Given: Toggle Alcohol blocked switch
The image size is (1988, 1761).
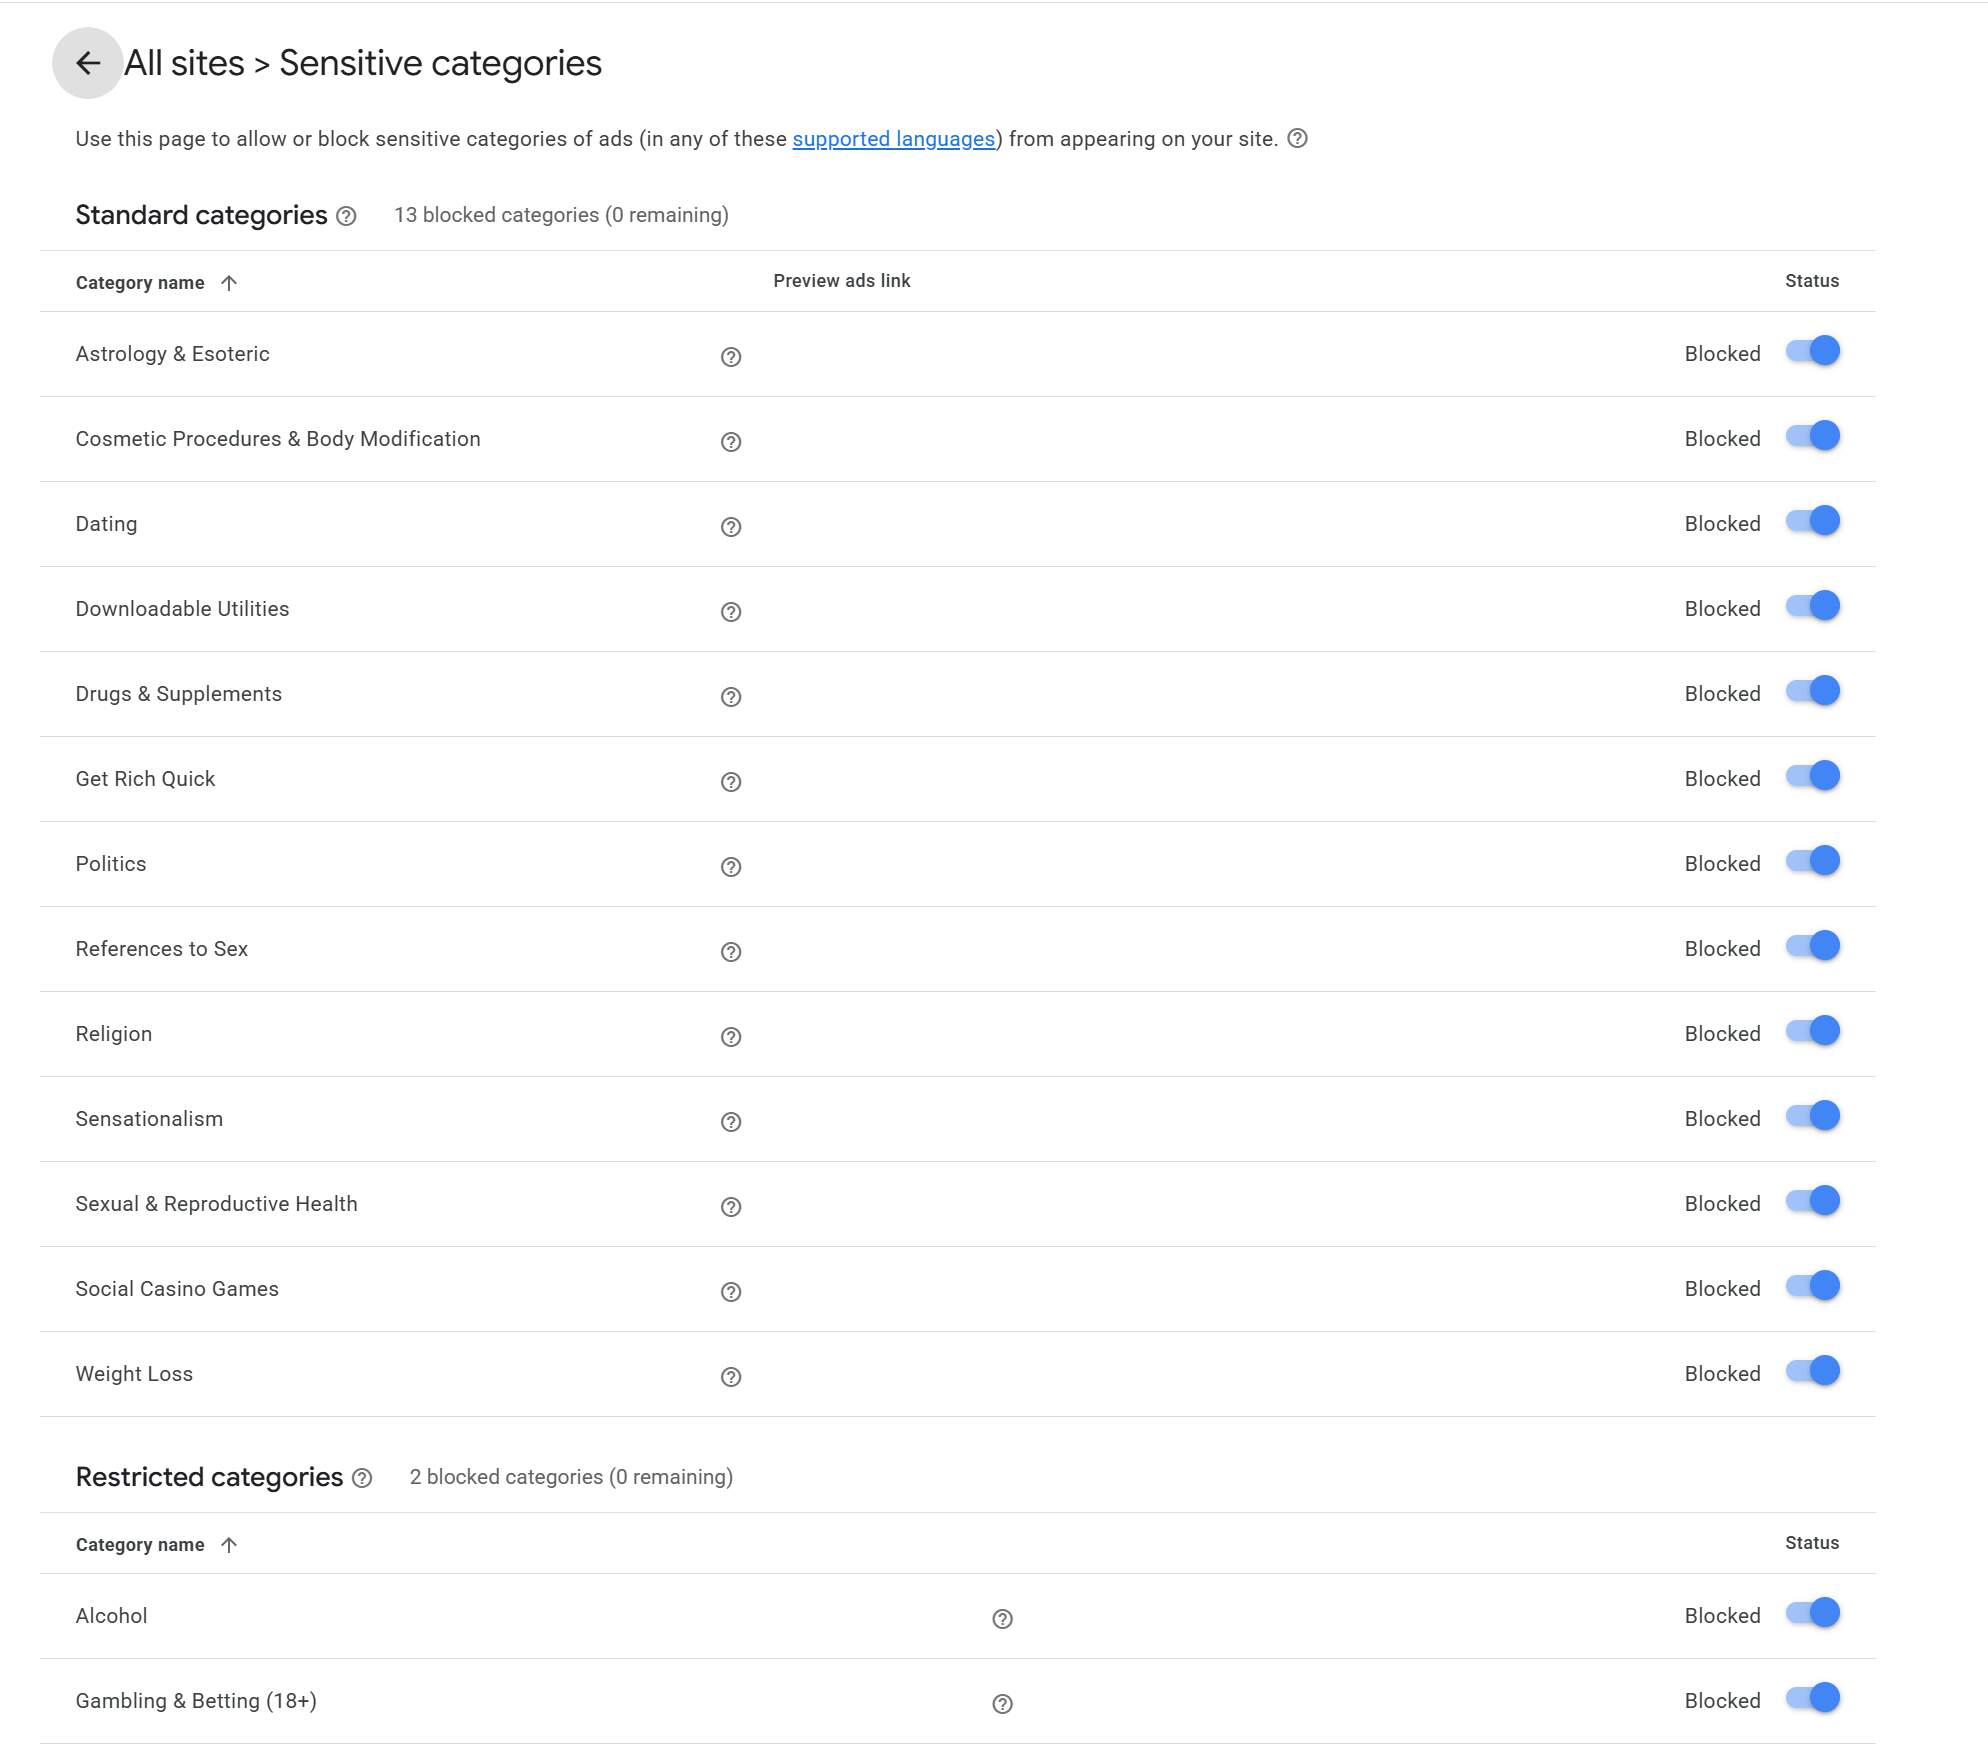Looking at the screenshot, I should (1813, 1613).
